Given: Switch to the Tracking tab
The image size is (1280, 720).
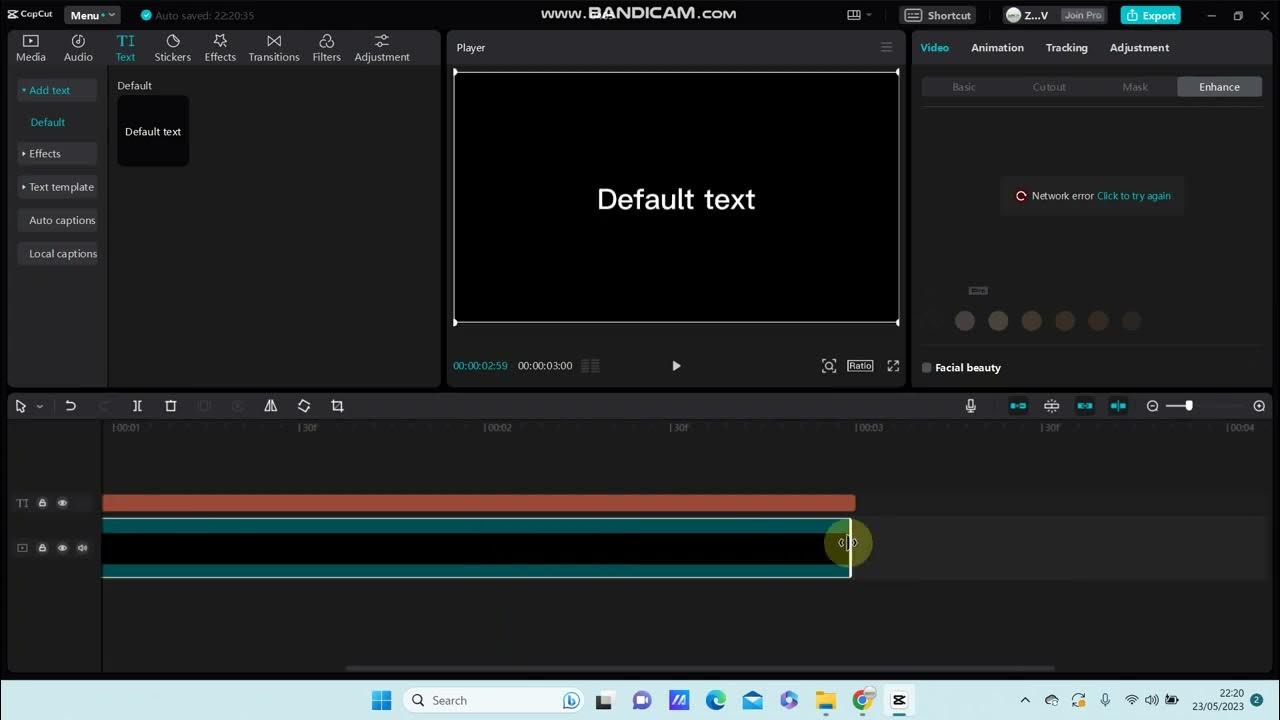Looking at the screenshot, I should (x=1066, y=48).
